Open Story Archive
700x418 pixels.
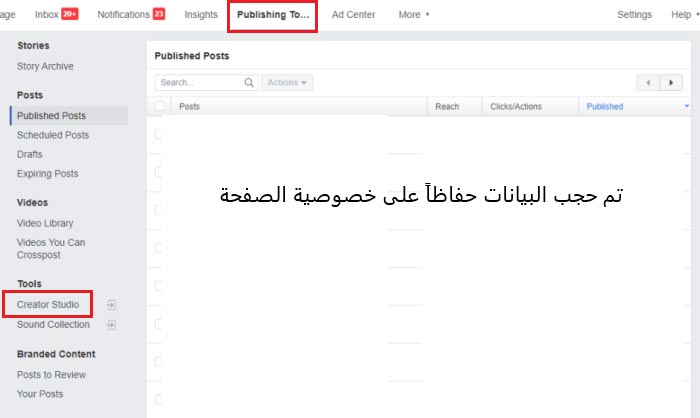(x=45, y=67)
